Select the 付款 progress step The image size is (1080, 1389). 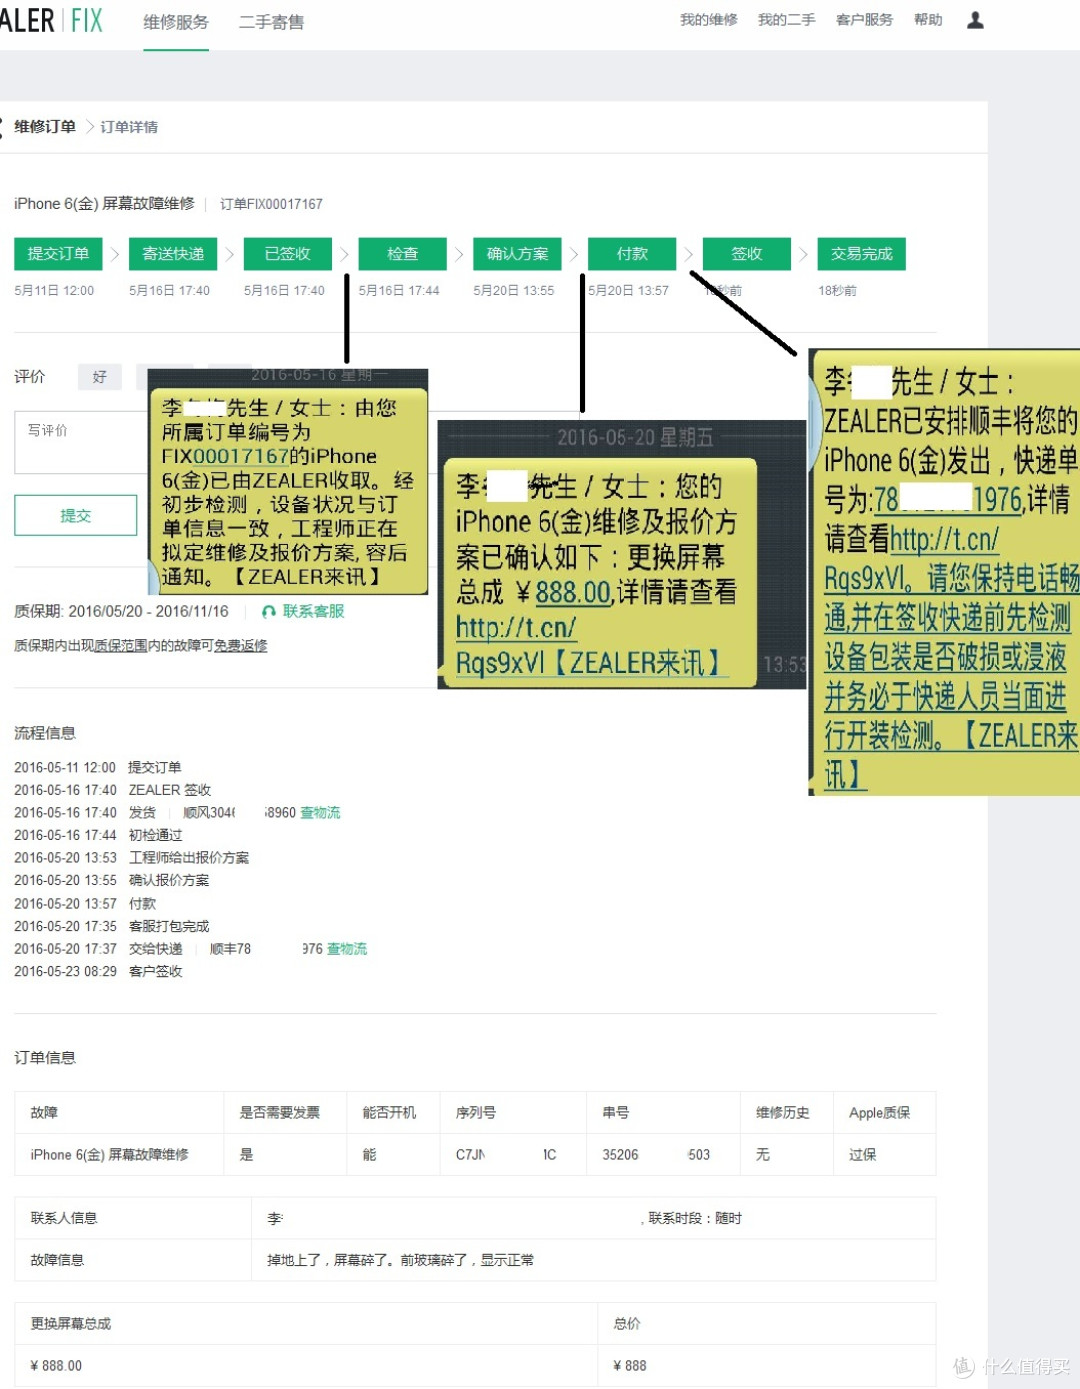pos(632,254)
